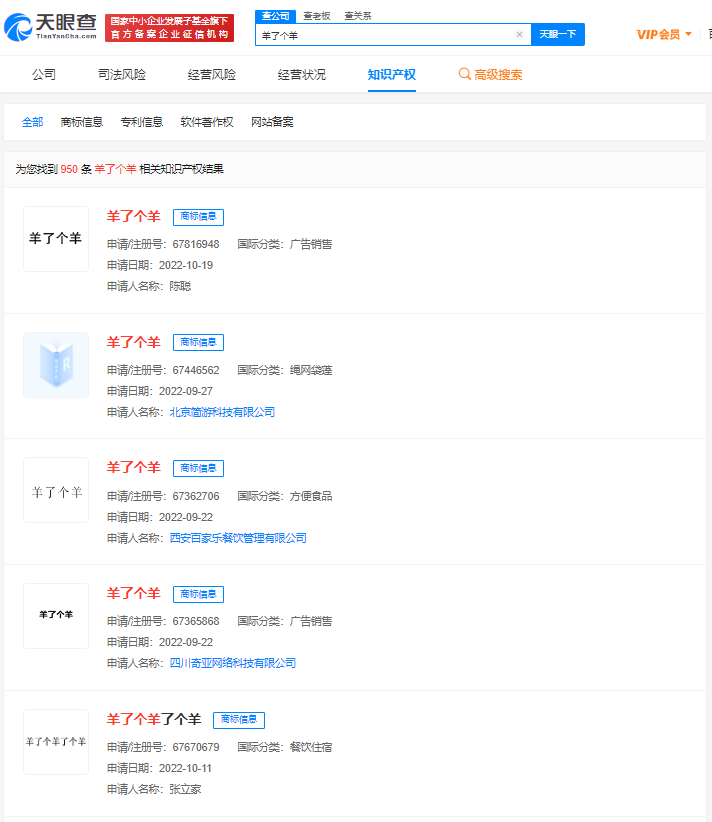Open 羊了个羊 title of result applied 2022-09-27
This screenshot has width=712, height=822.
[x=134, y=342]
